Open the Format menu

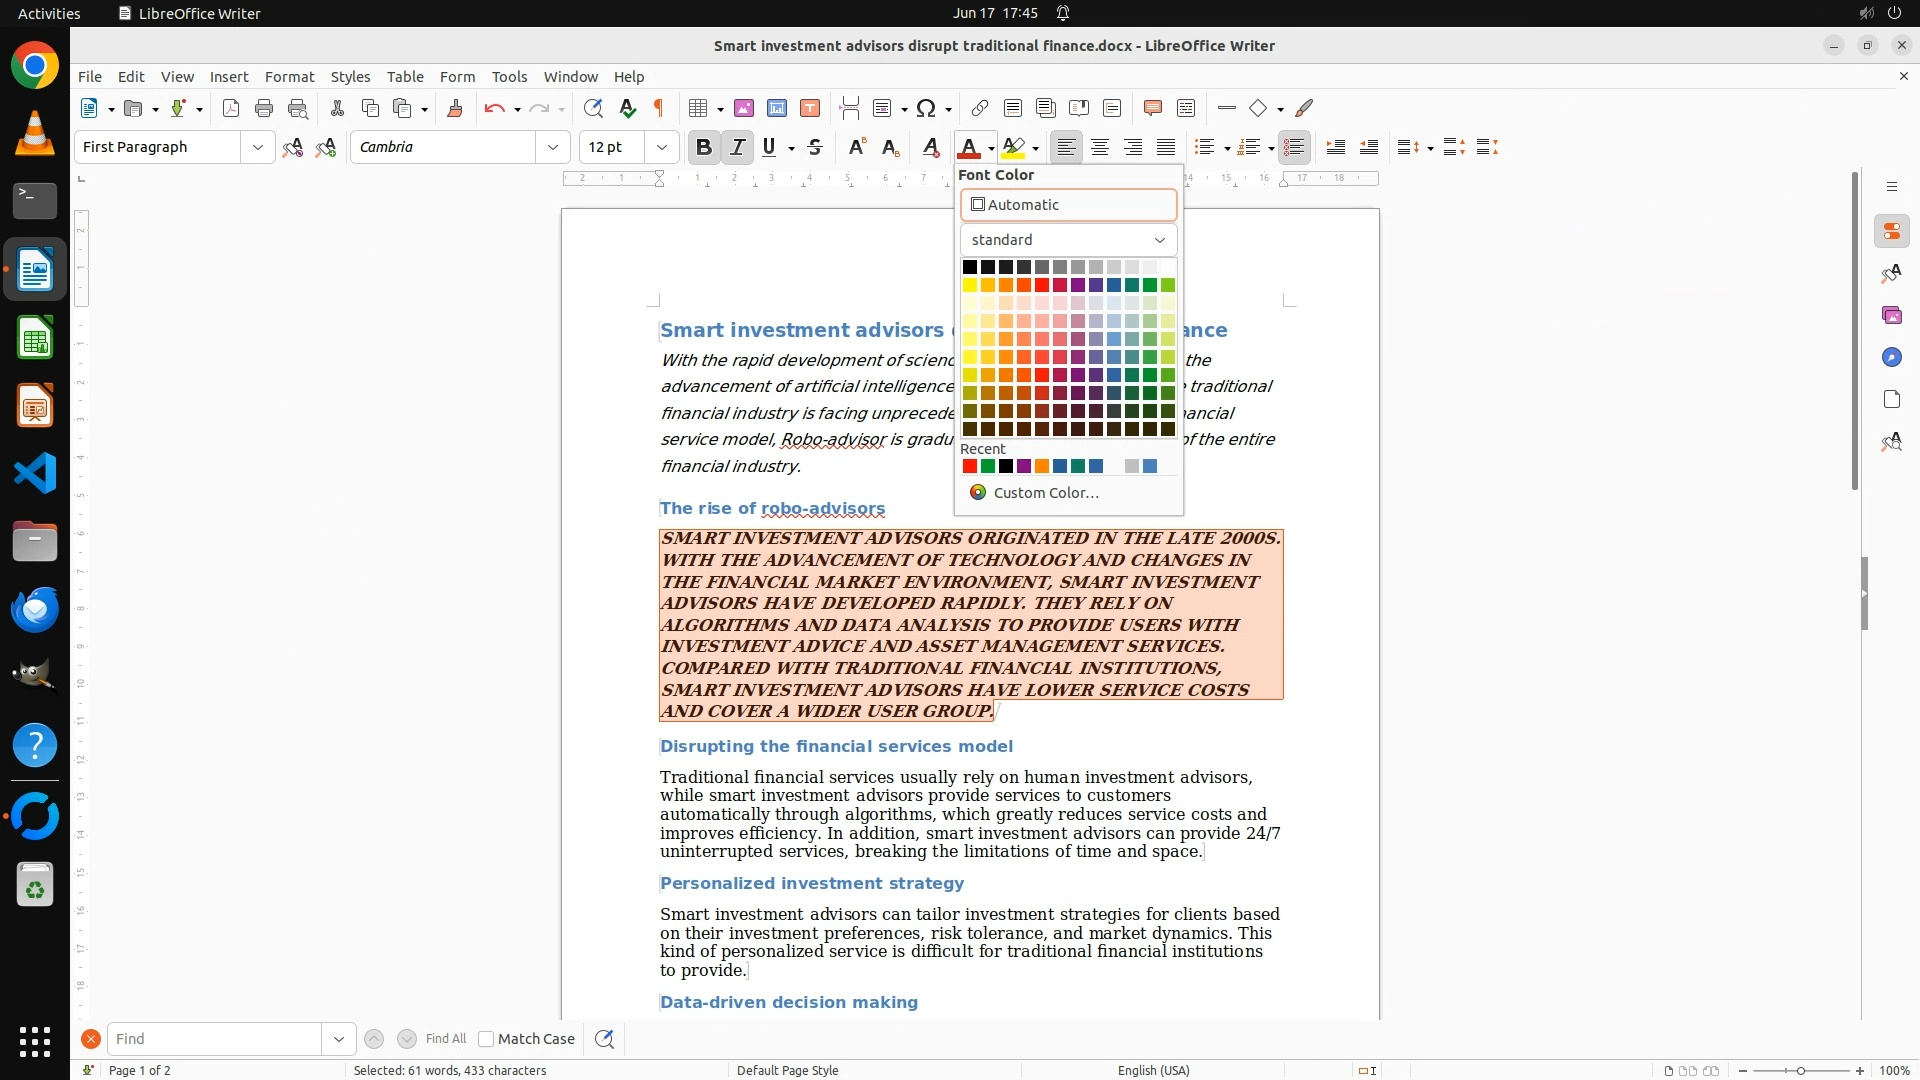coord(289,76)
